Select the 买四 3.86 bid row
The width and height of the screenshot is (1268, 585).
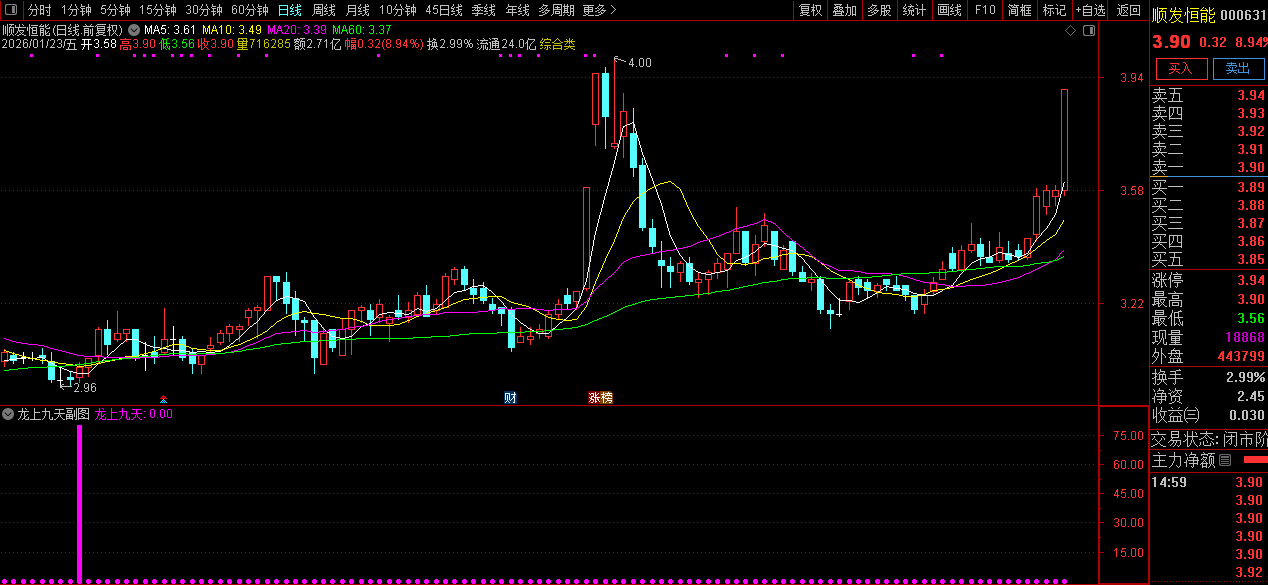point(1209,241)
